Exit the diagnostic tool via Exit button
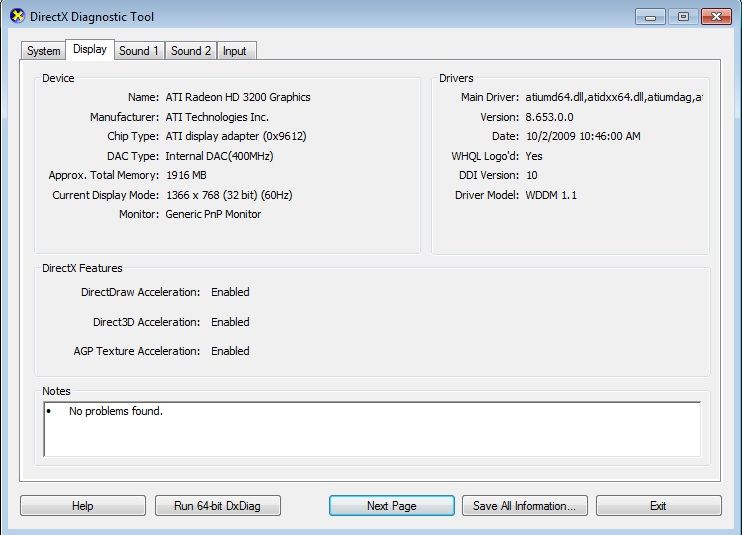The image size is (742, 535). [659, 506]
